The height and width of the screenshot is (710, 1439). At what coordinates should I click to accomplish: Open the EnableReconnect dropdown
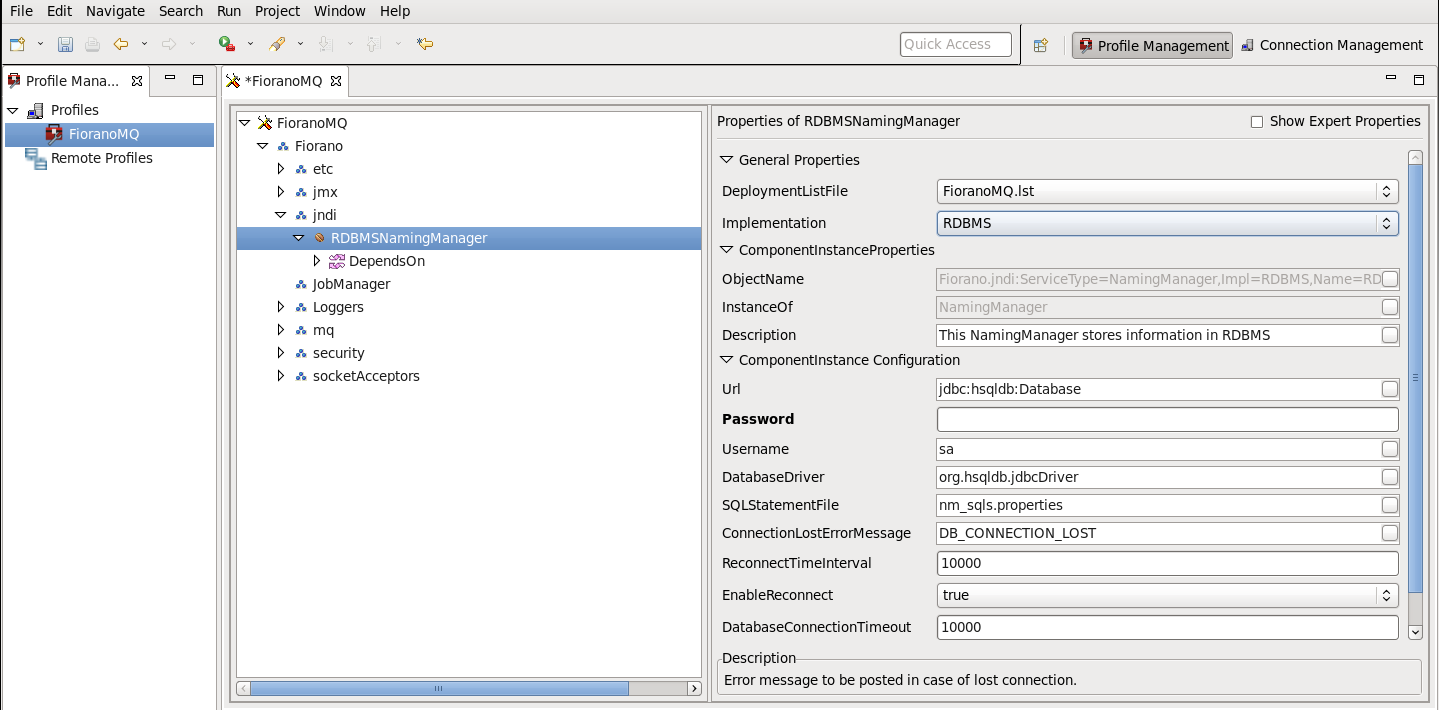1167,595
